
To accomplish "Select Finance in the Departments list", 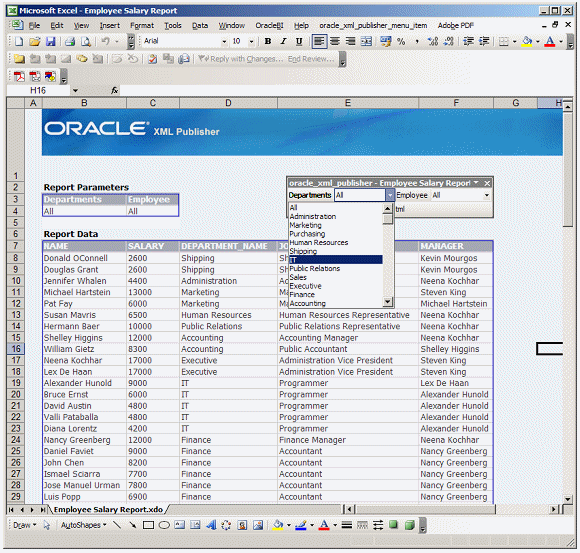I will tap(335, 295).
